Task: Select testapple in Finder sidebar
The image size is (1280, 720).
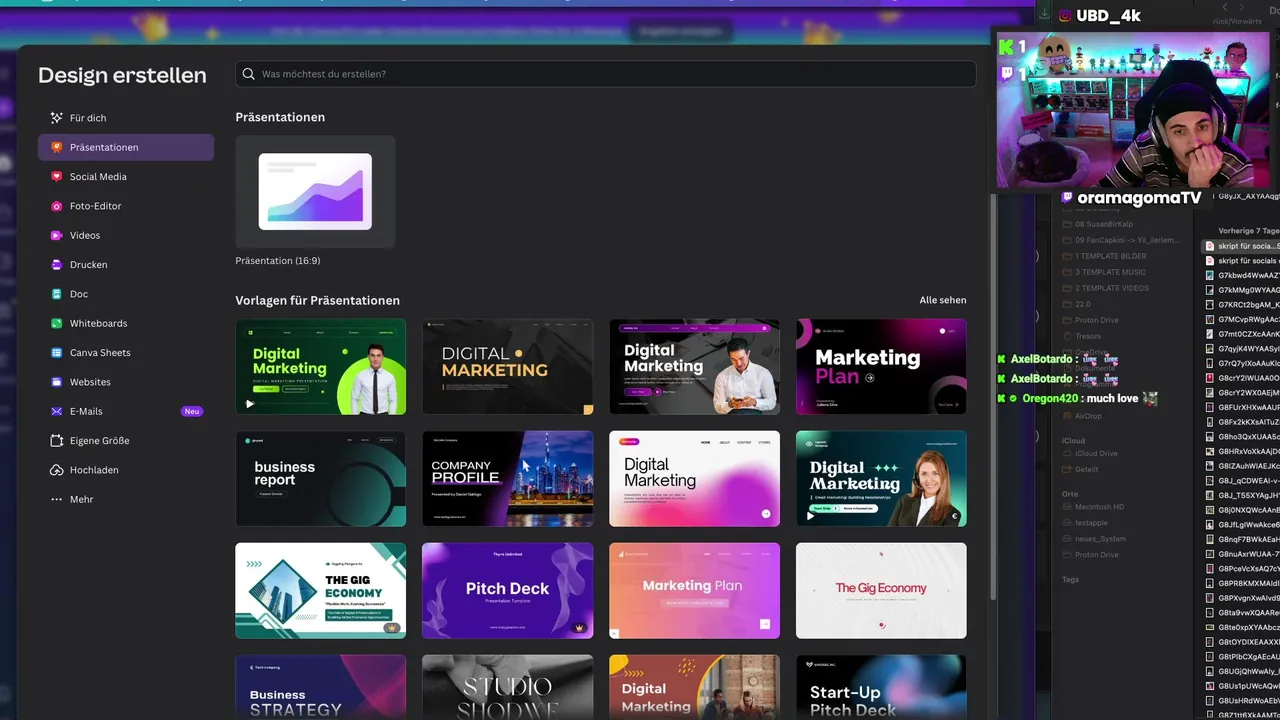Action: [1092, 523]
